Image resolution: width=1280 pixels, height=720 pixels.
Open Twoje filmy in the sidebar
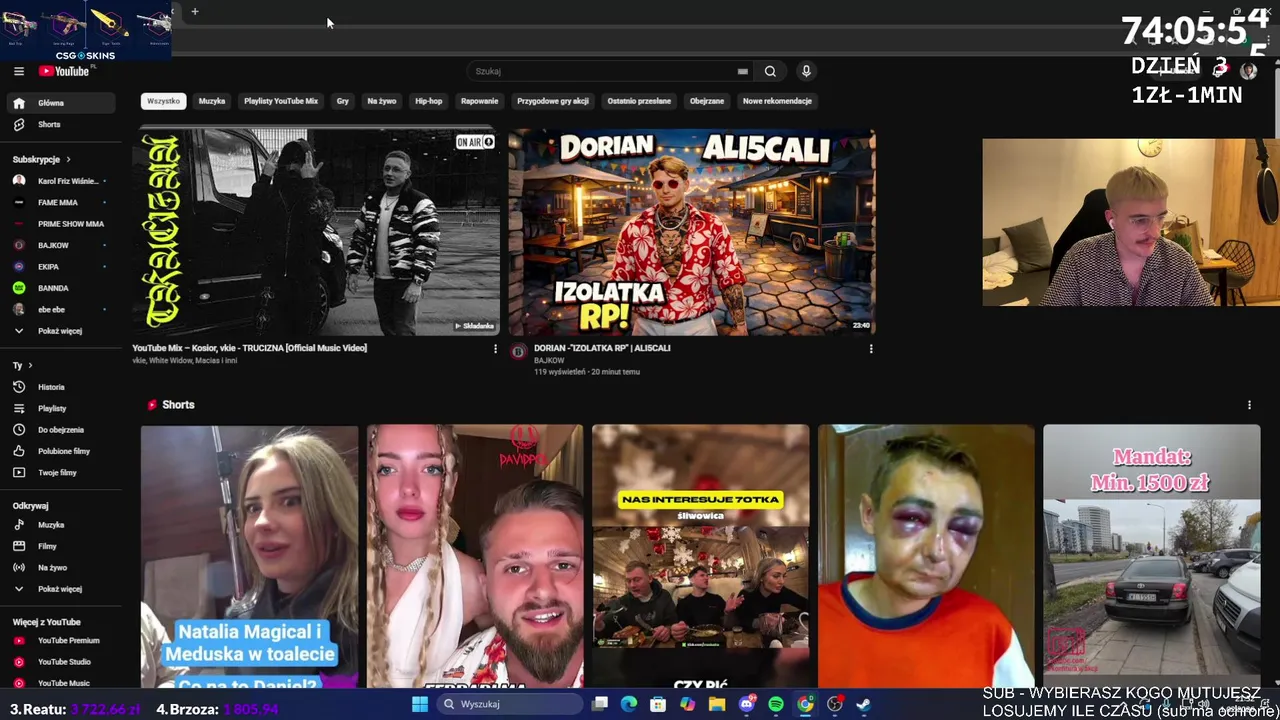pos(62,472)
